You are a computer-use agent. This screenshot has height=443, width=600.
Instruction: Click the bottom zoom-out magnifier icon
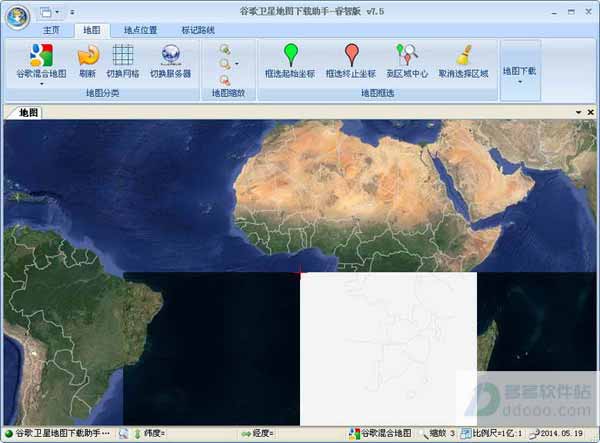click(225, 80)
